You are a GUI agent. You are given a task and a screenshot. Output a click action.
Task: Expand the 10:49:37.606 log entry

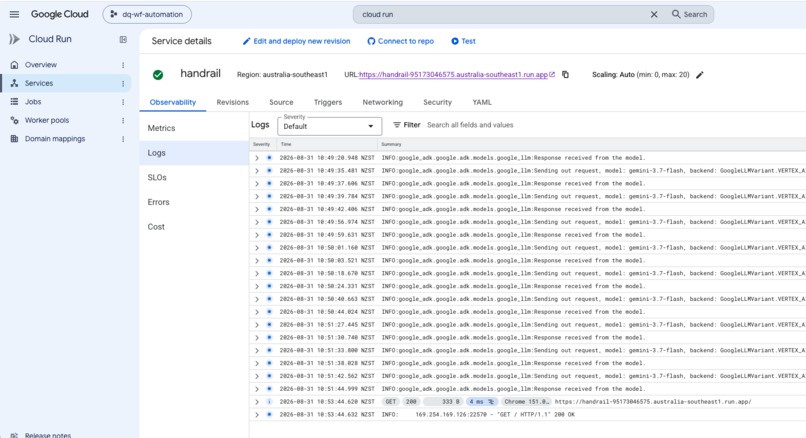tap(257, 184)
